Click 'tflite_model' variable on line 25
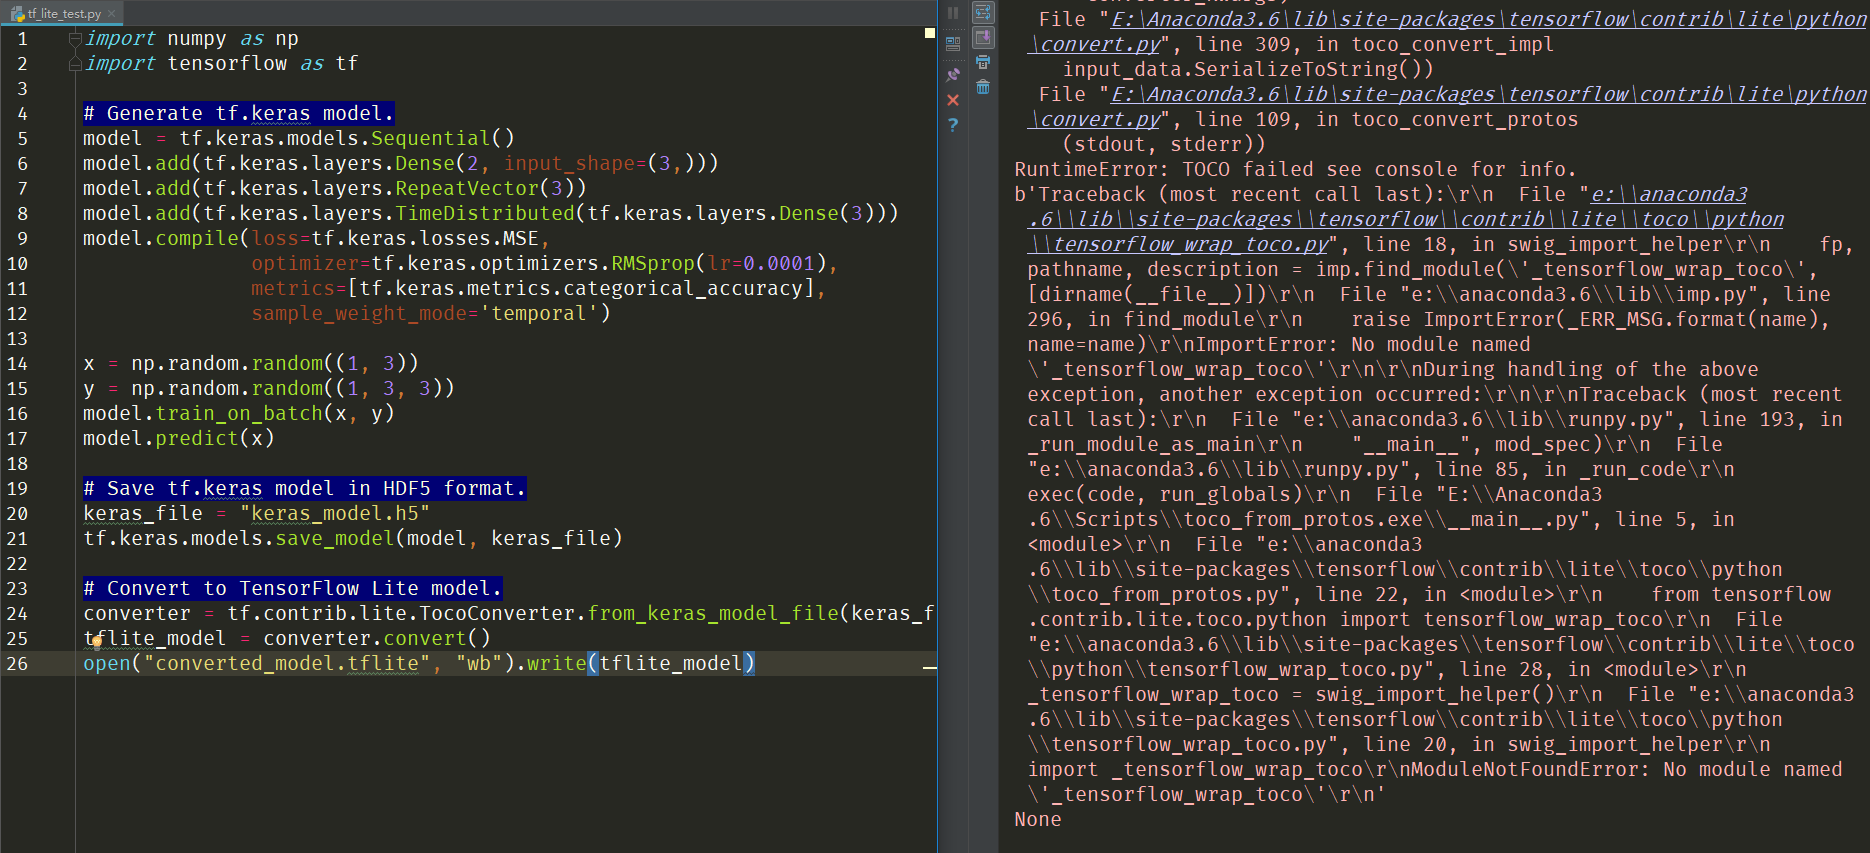 click(x=155, y=639)
